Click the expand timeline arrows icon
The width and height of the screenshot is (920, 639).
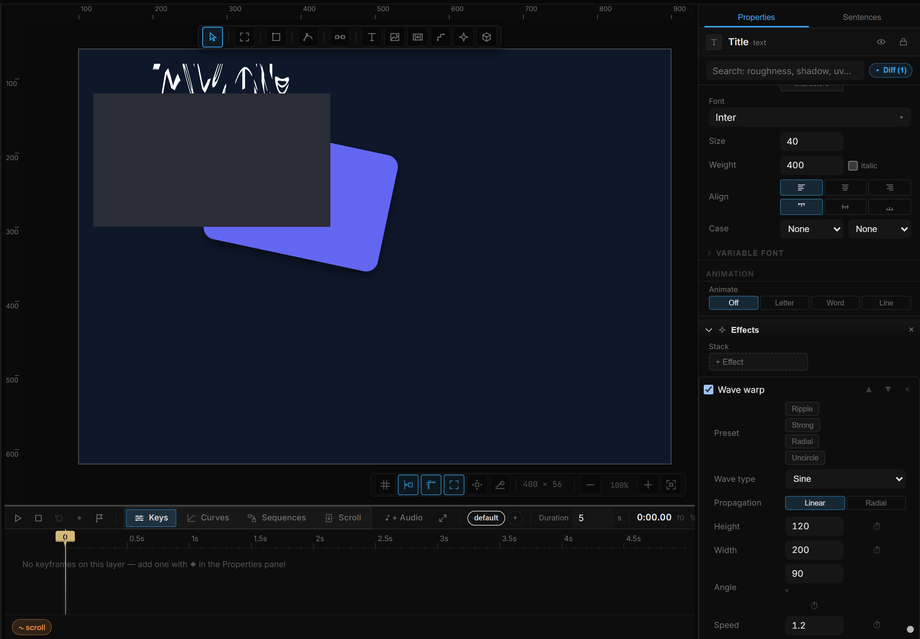443,518
